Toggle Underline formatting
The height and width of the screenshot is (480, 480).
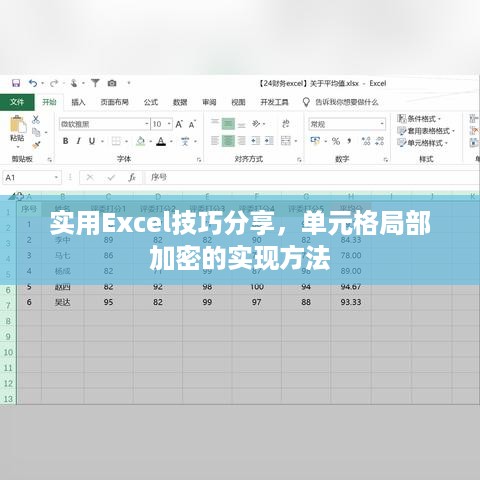tap(92, 141)
